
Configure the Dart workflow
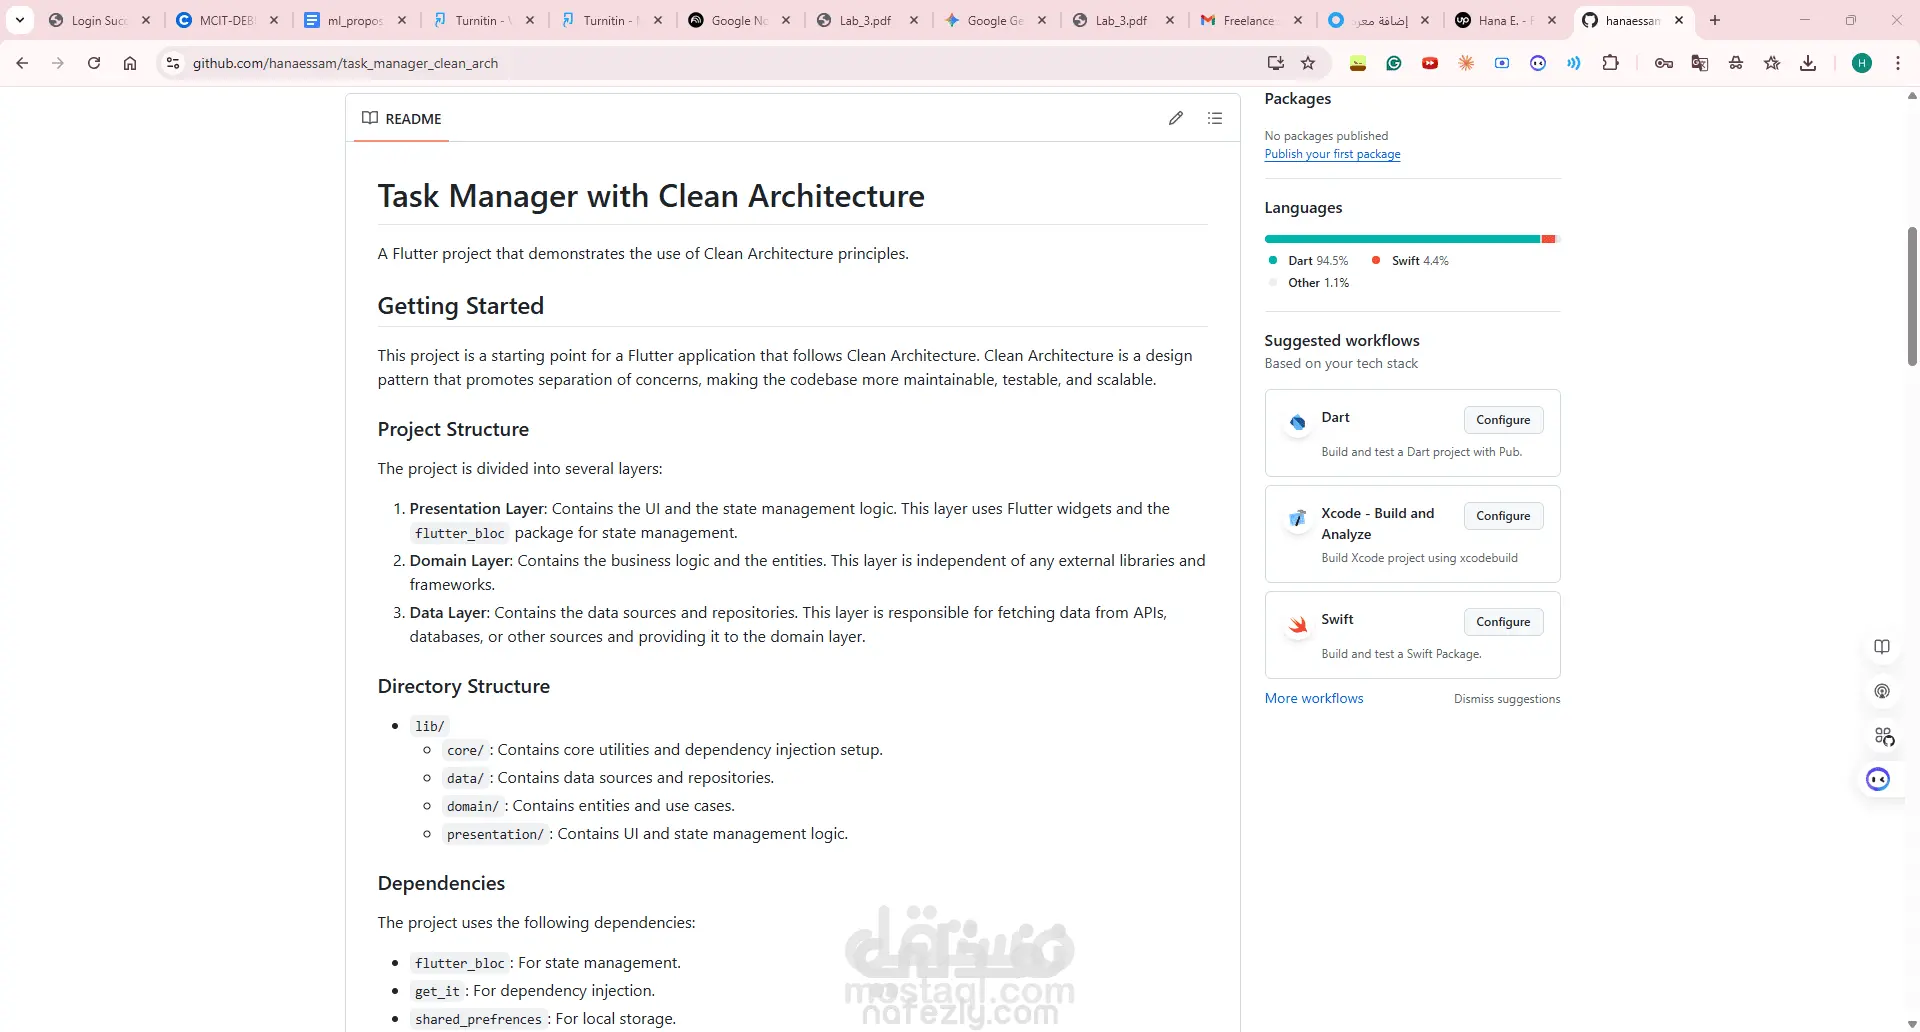coord(1503,420)
